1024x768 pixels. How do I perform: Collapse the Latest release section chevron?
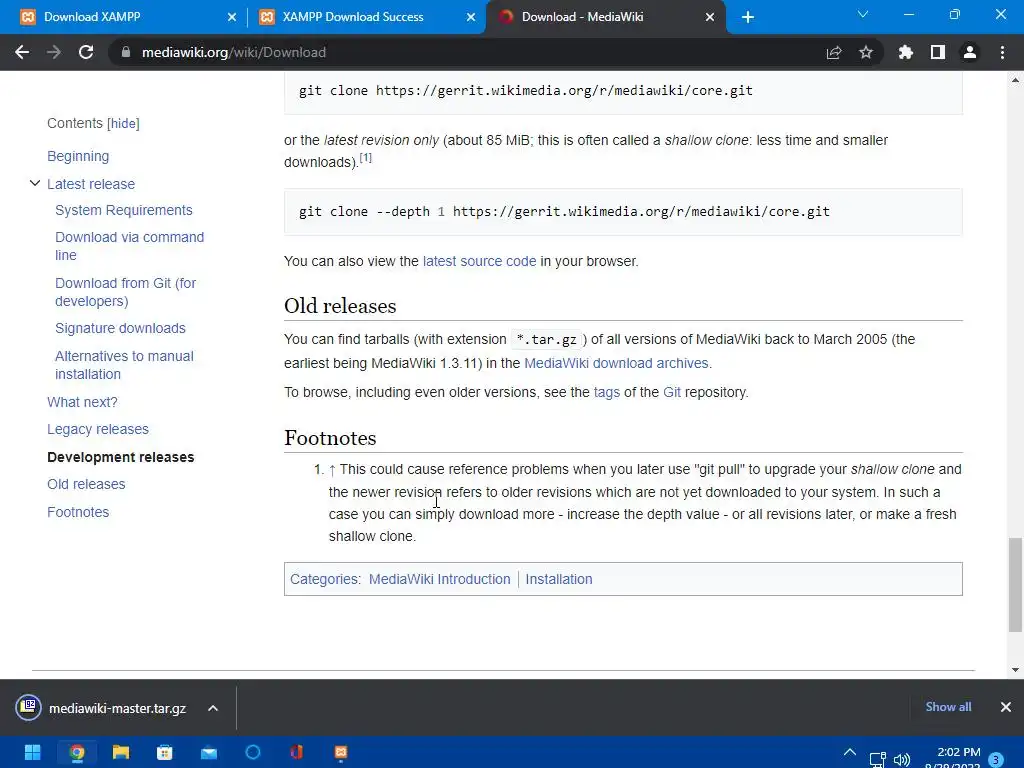pyautogui.click(x=35, y=184)
